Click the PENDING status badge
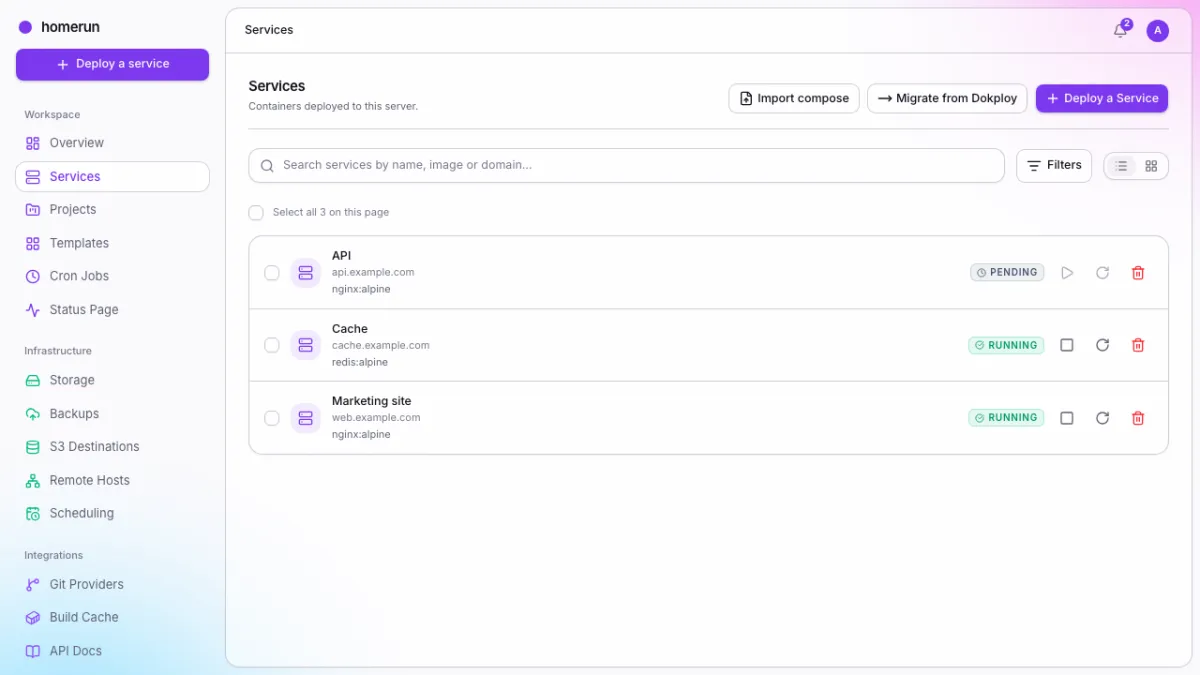This screenshot has width=1200, height=675. [1007, 272]
